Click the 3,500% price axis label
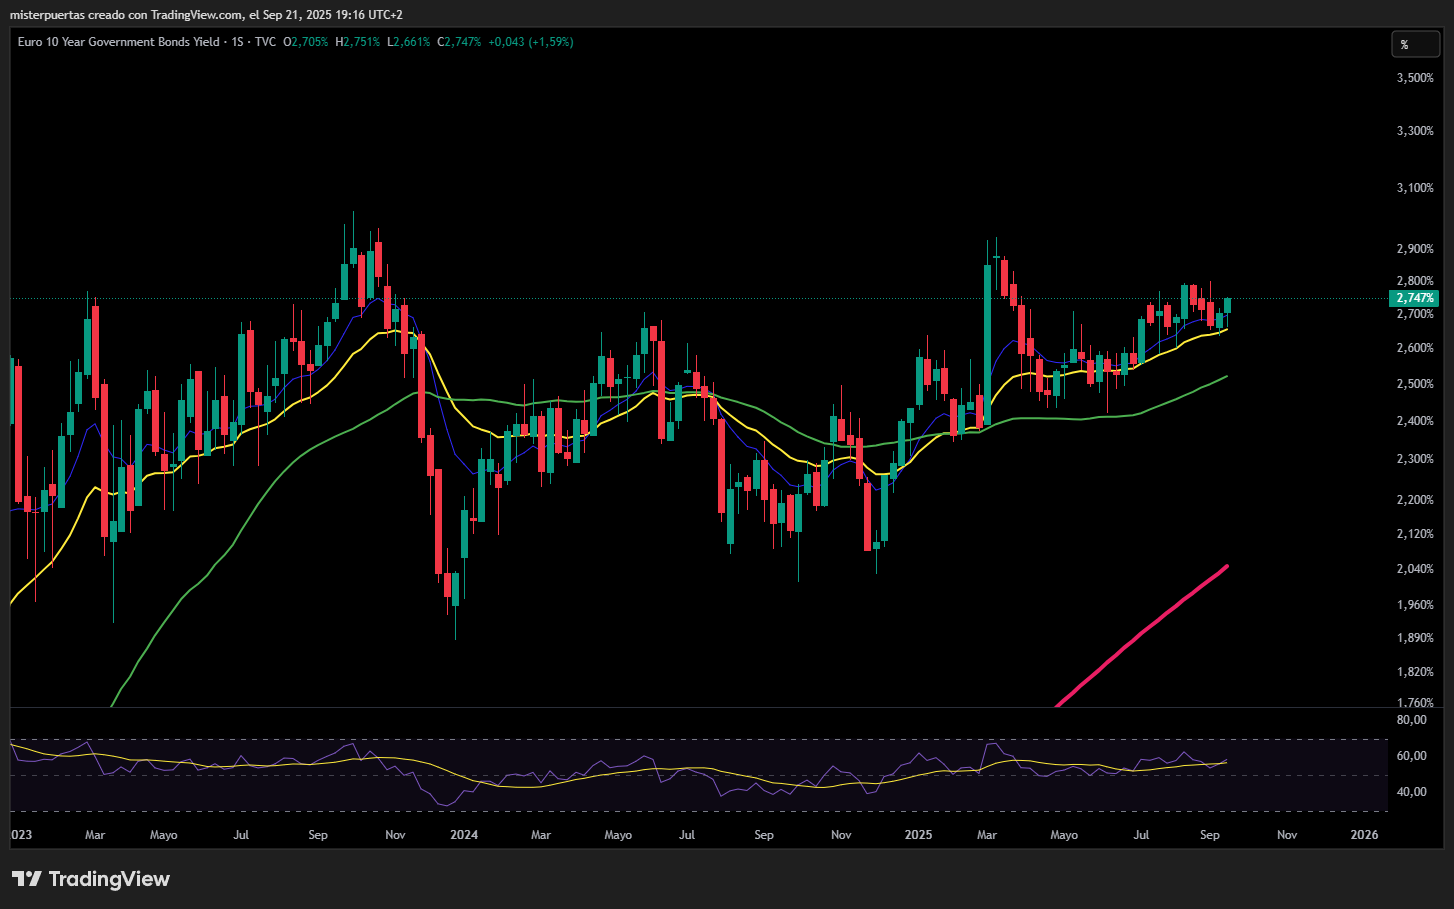The width and height of the screenshot is (1454, 909). point(1415,77)
